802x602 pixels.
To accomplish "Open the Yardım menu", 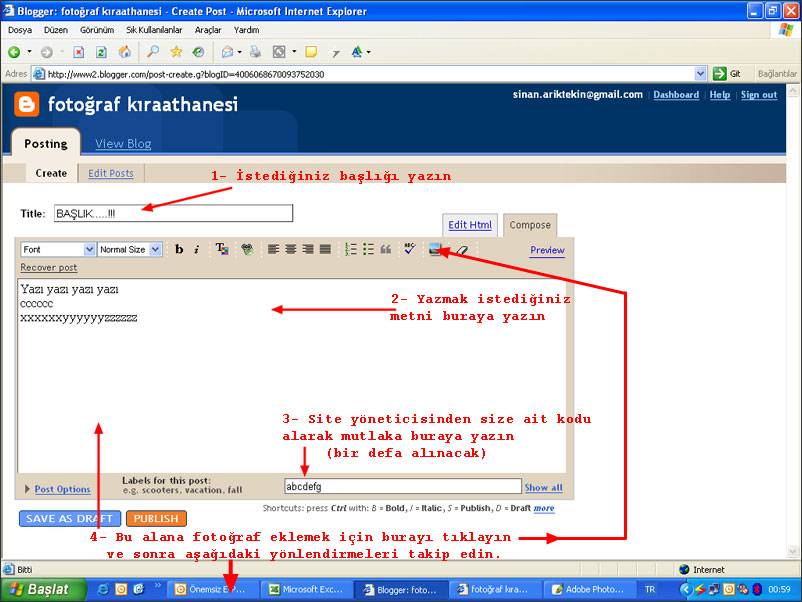I will pos(247,30).
